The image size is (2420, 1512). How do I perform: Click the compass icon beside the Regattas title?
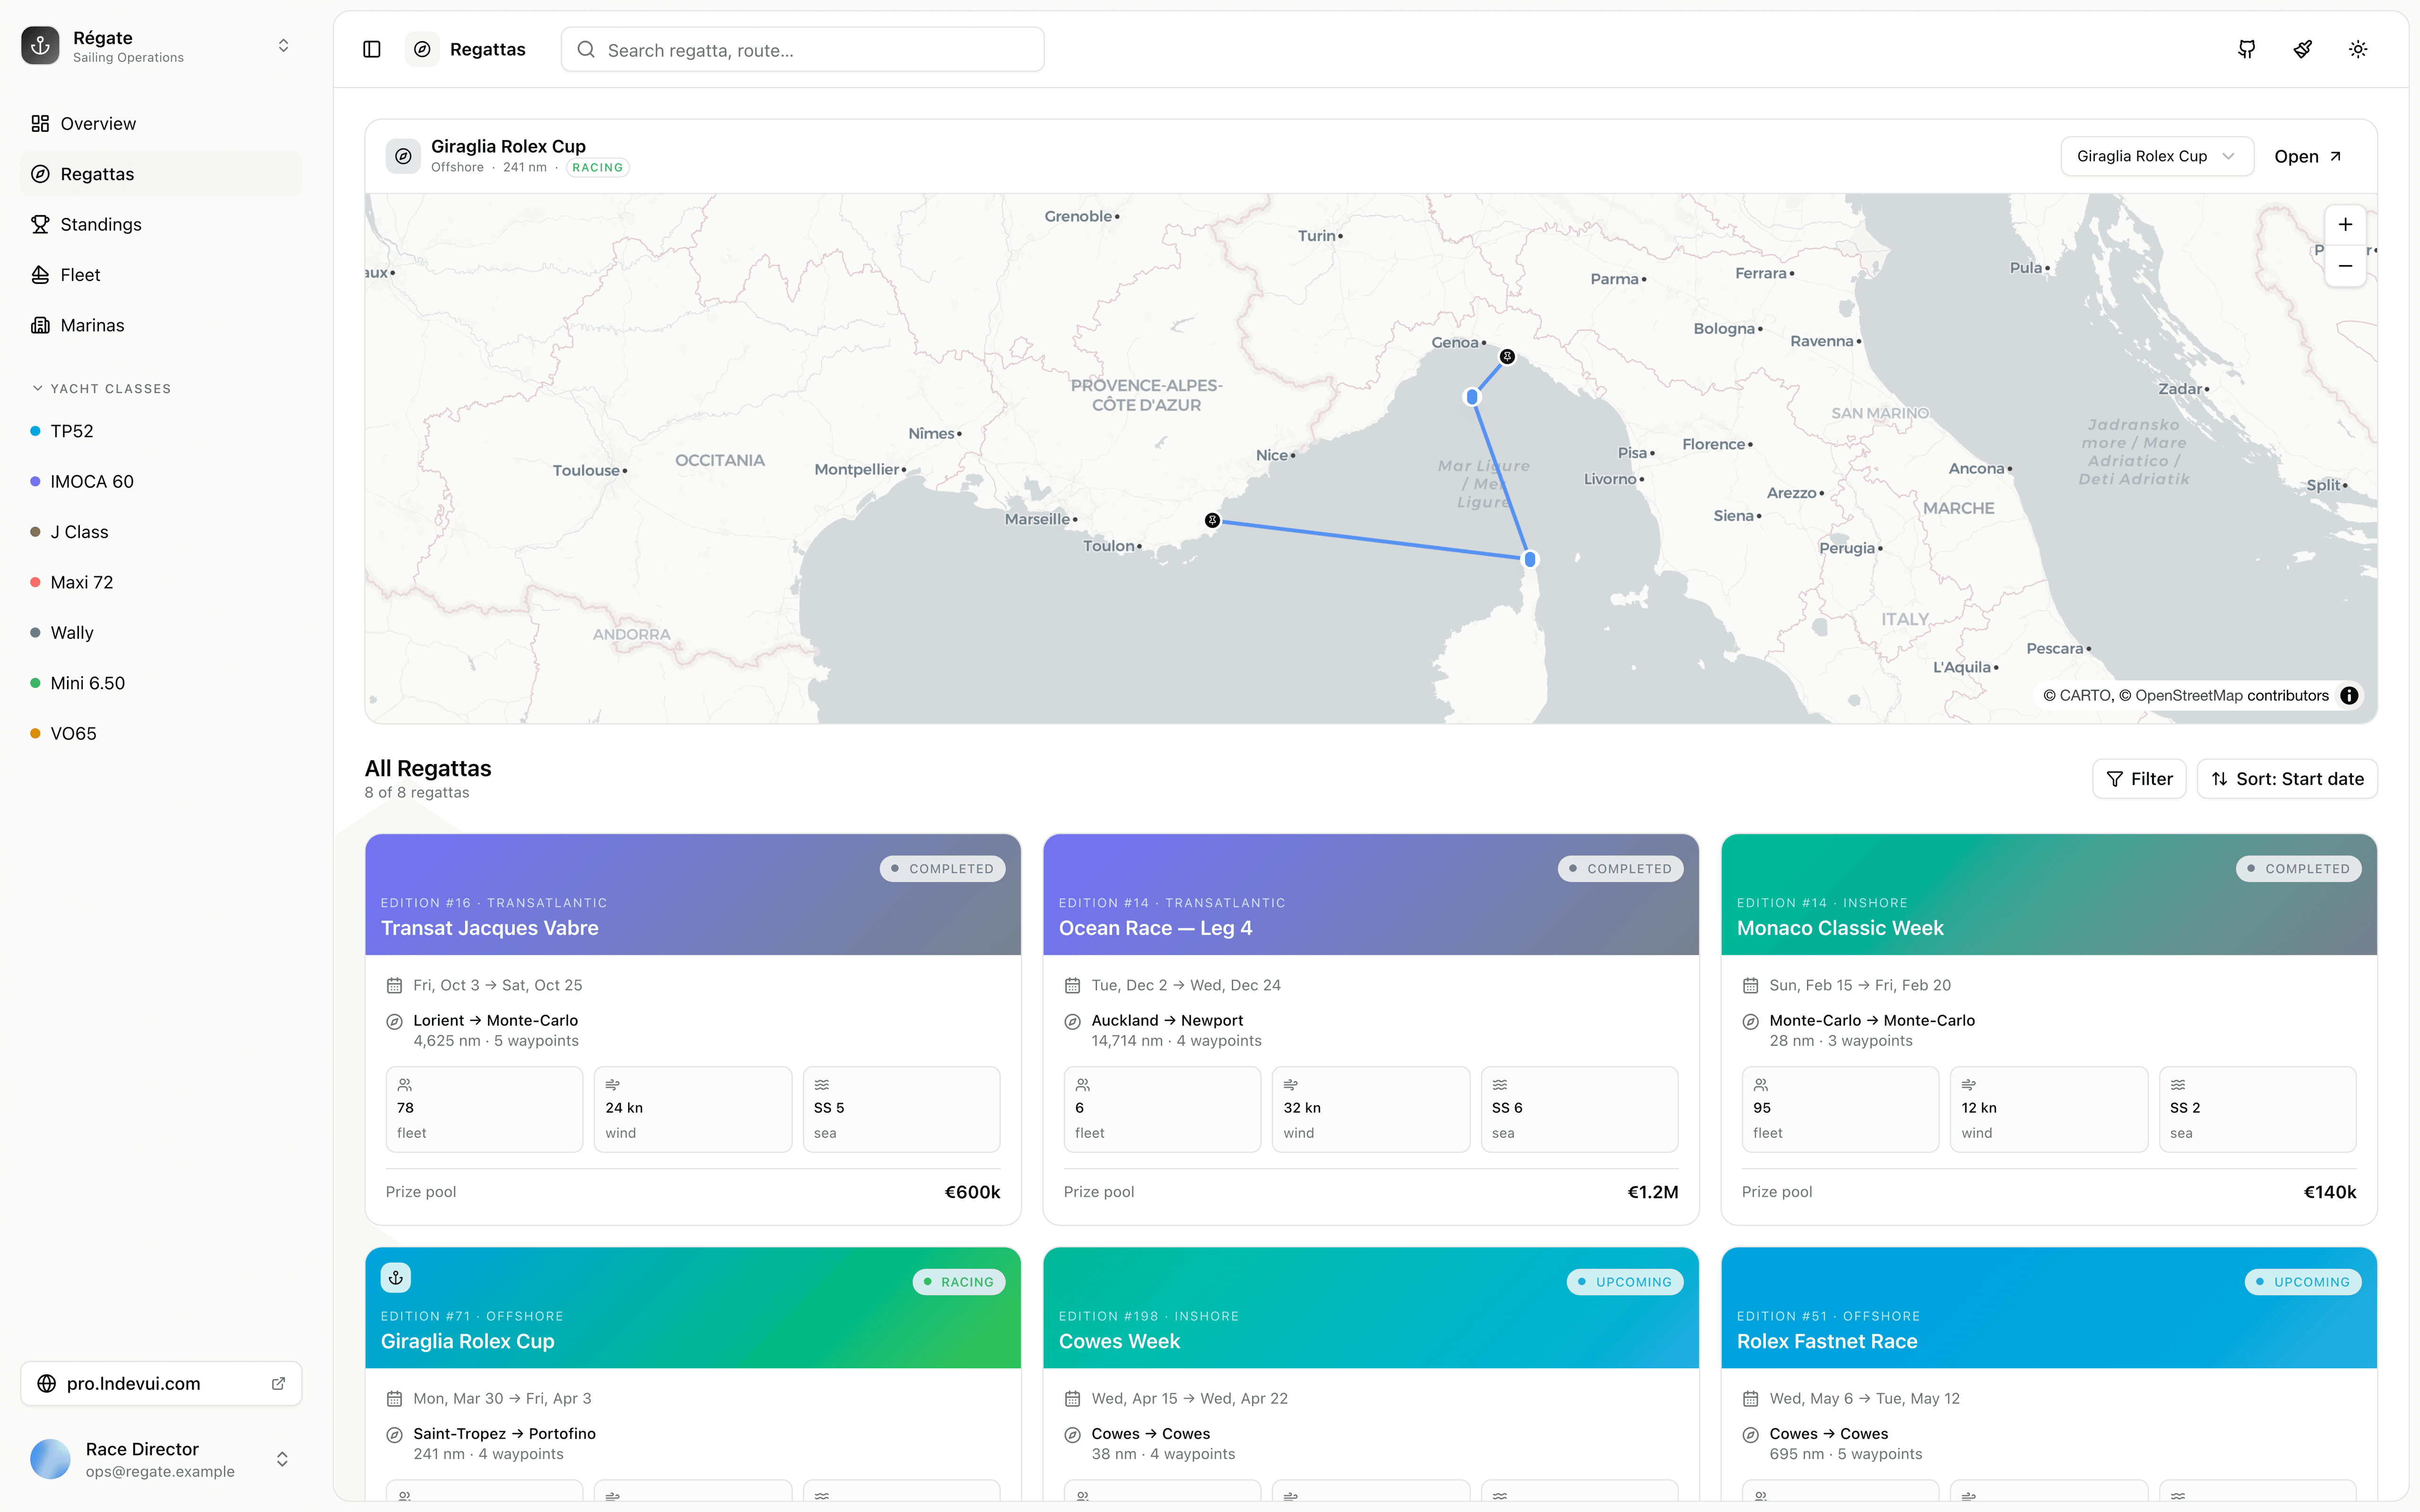tap(422, 49)
